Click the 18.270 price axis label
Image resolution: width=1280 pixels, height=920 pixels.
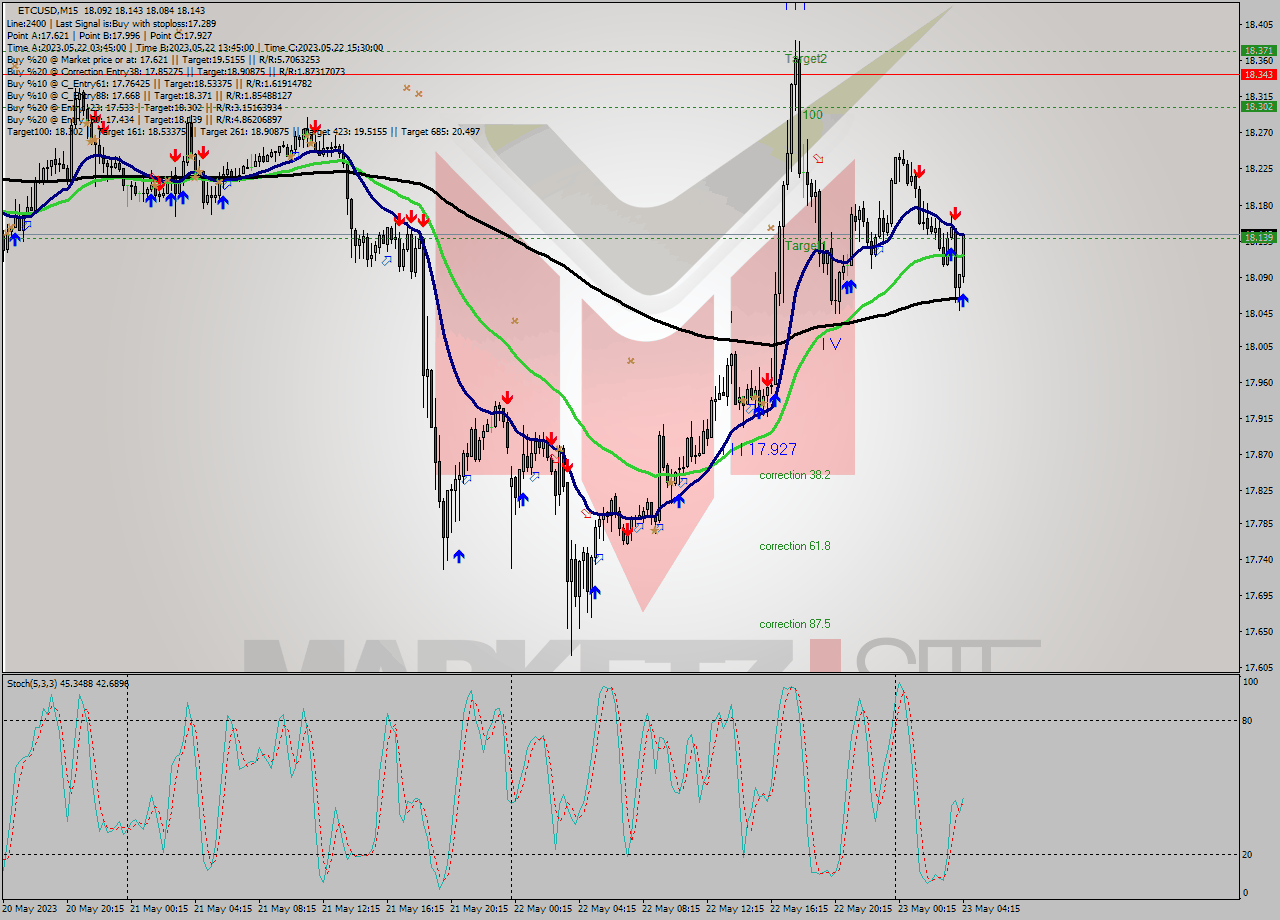pyautogui.click(x=1257, y=132)
